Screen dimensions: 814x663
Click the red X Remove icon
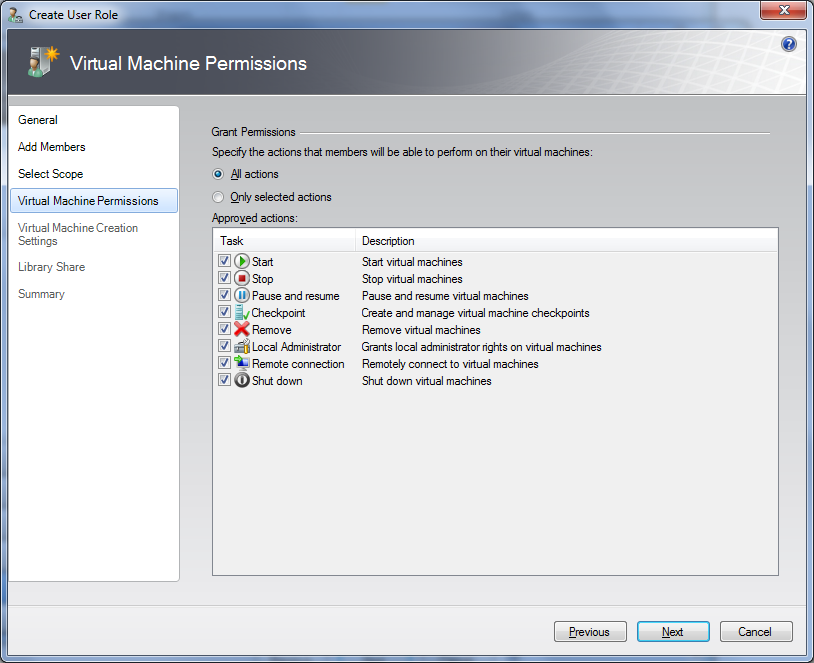(x=242, y=329)
